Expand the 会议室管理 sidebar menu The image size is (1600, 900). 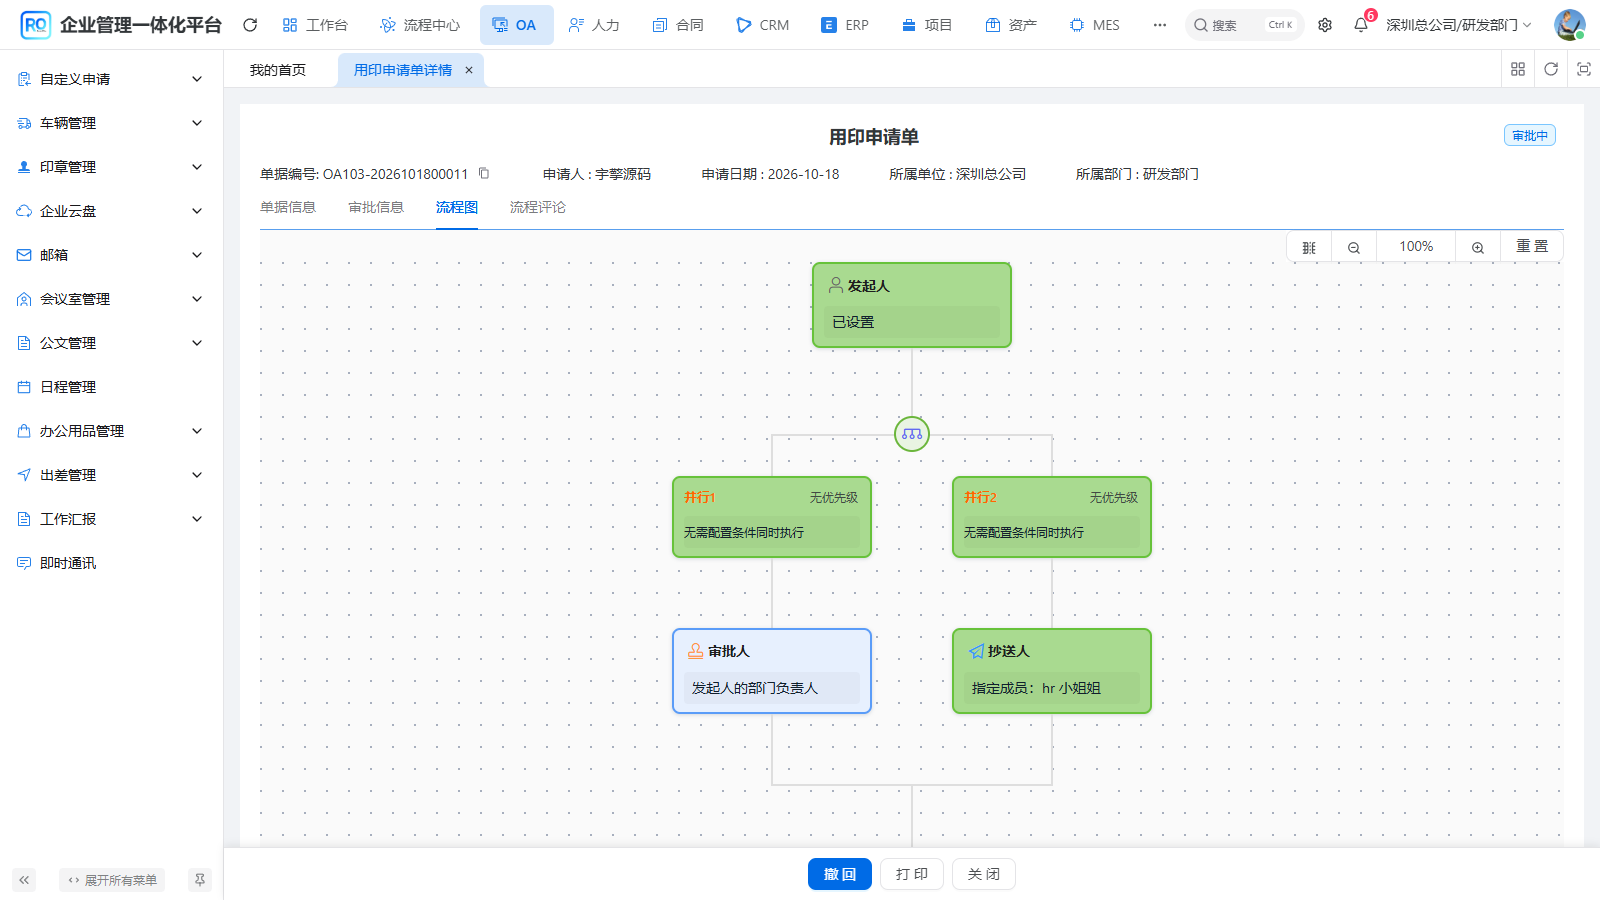click(112, 299)
